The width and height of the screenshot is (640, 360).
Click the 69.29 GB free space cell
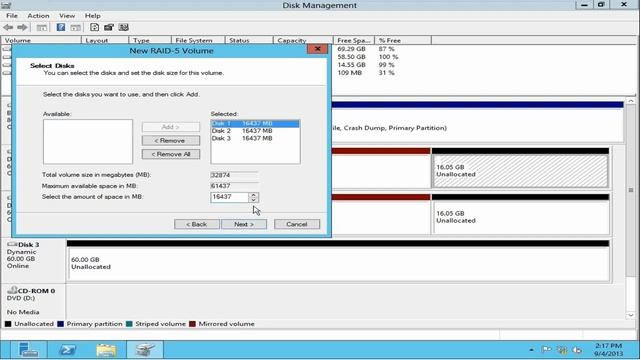351,49
